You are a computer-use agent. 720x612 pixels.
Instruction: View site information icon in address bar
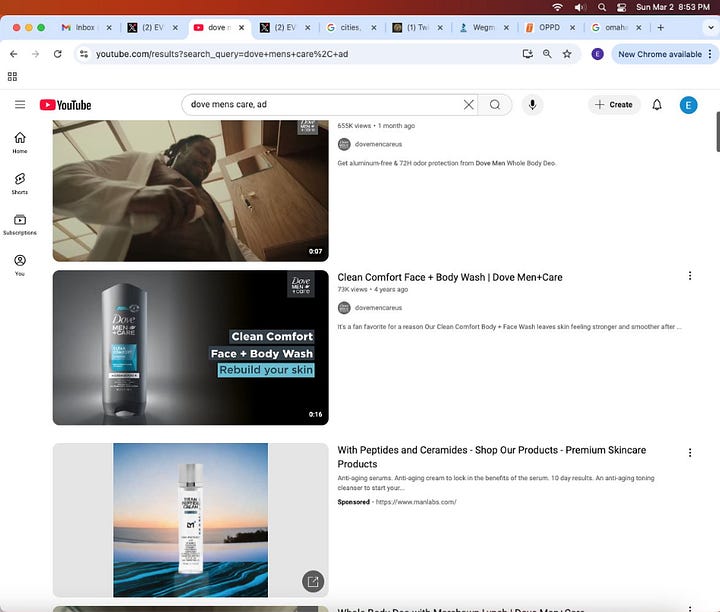coord(84,54)
